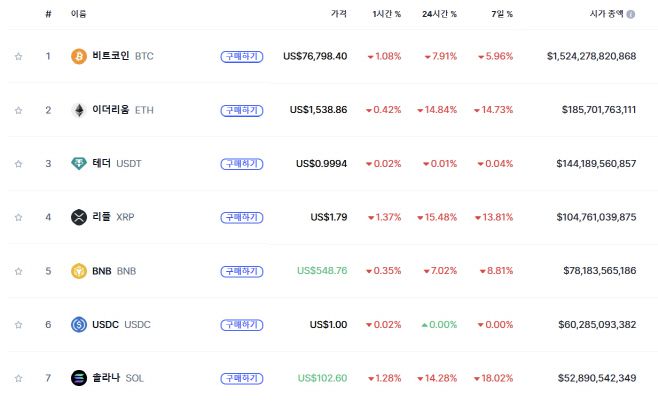Toggle watchlist star for Ethereum
This screenshot has height=403, width=658.
[18, 110]
